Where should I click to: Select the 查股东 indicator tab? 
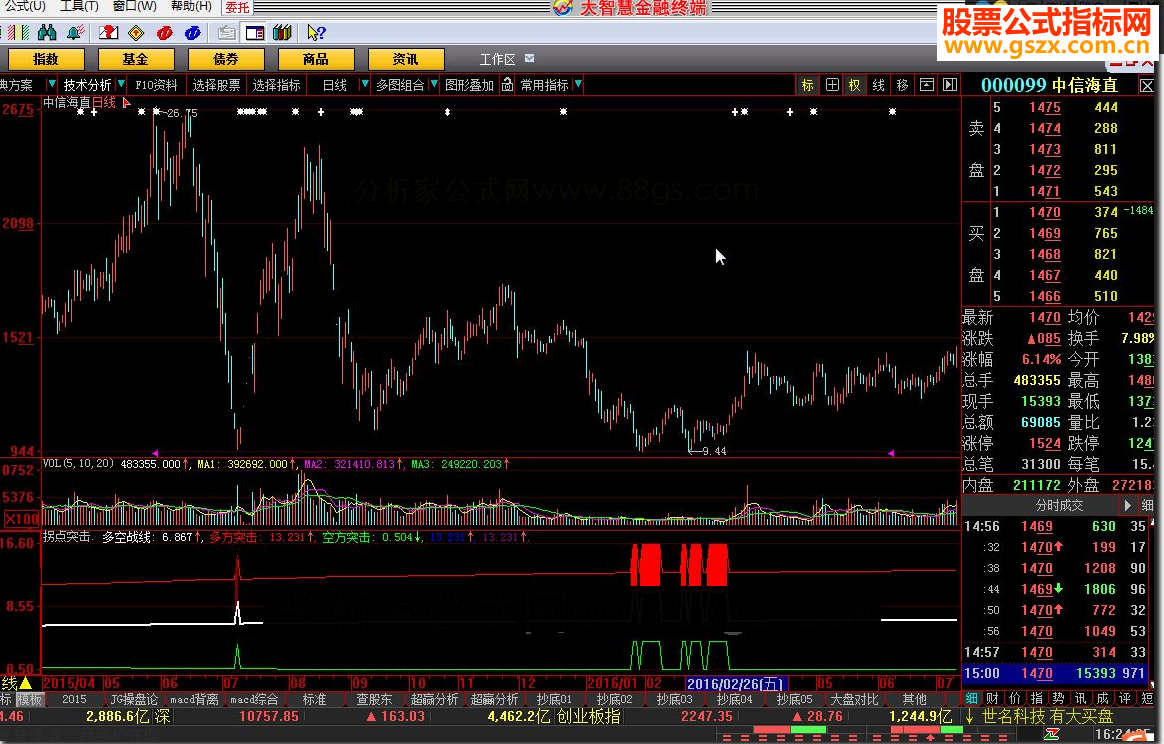(x=374, y=699)
